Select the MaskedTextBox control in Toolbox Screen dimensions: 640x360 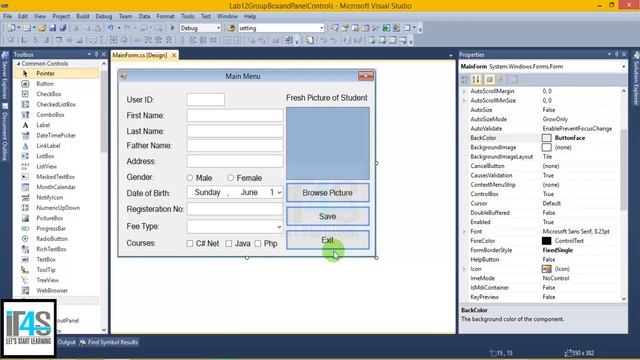coord(57,177)
